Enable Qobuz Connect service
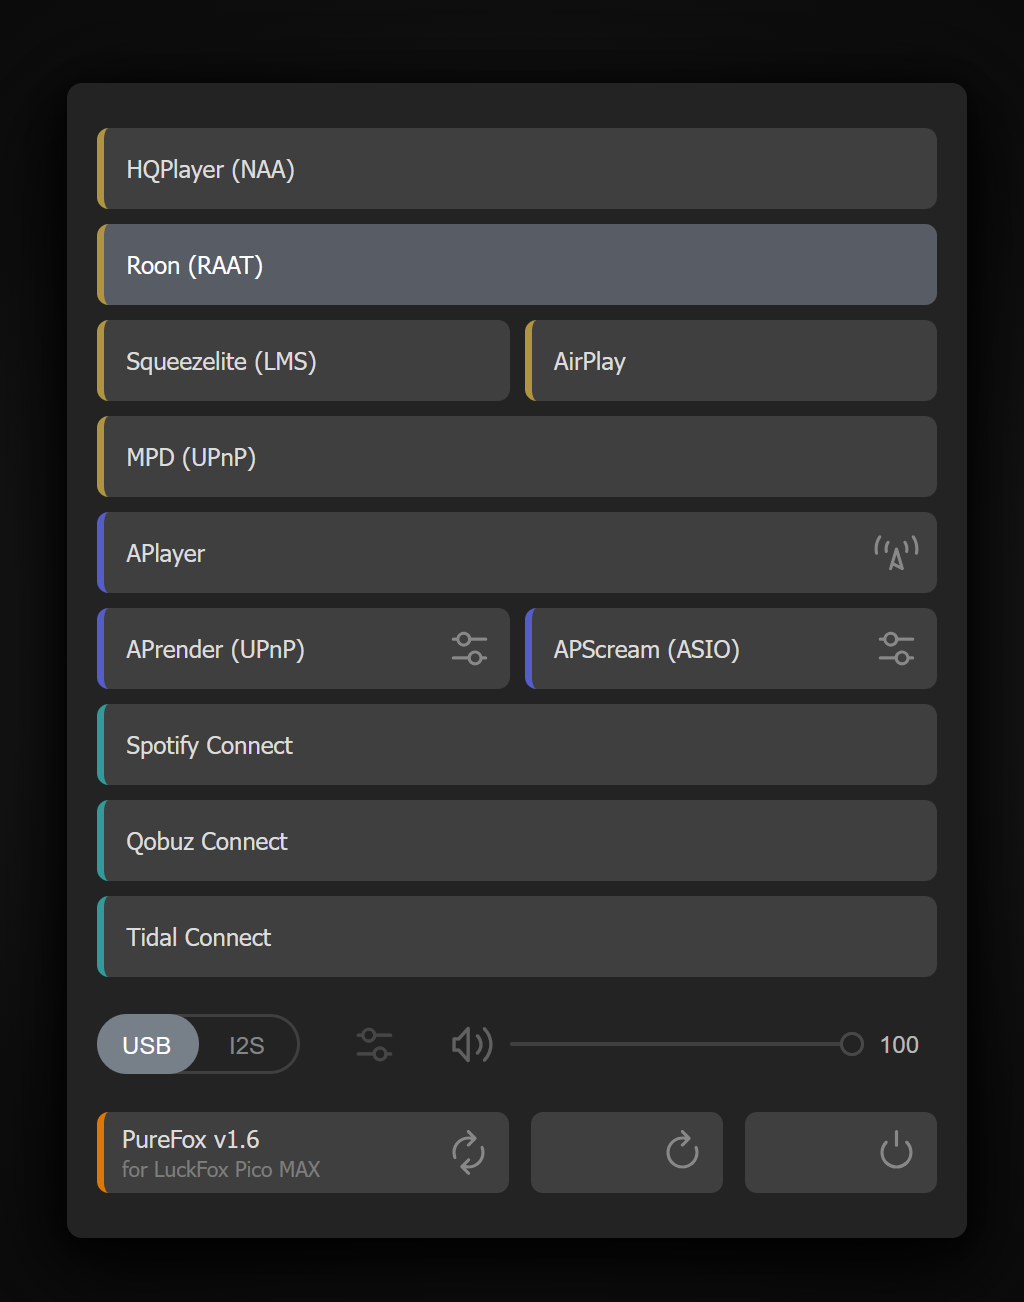 (x=517, y=841)
